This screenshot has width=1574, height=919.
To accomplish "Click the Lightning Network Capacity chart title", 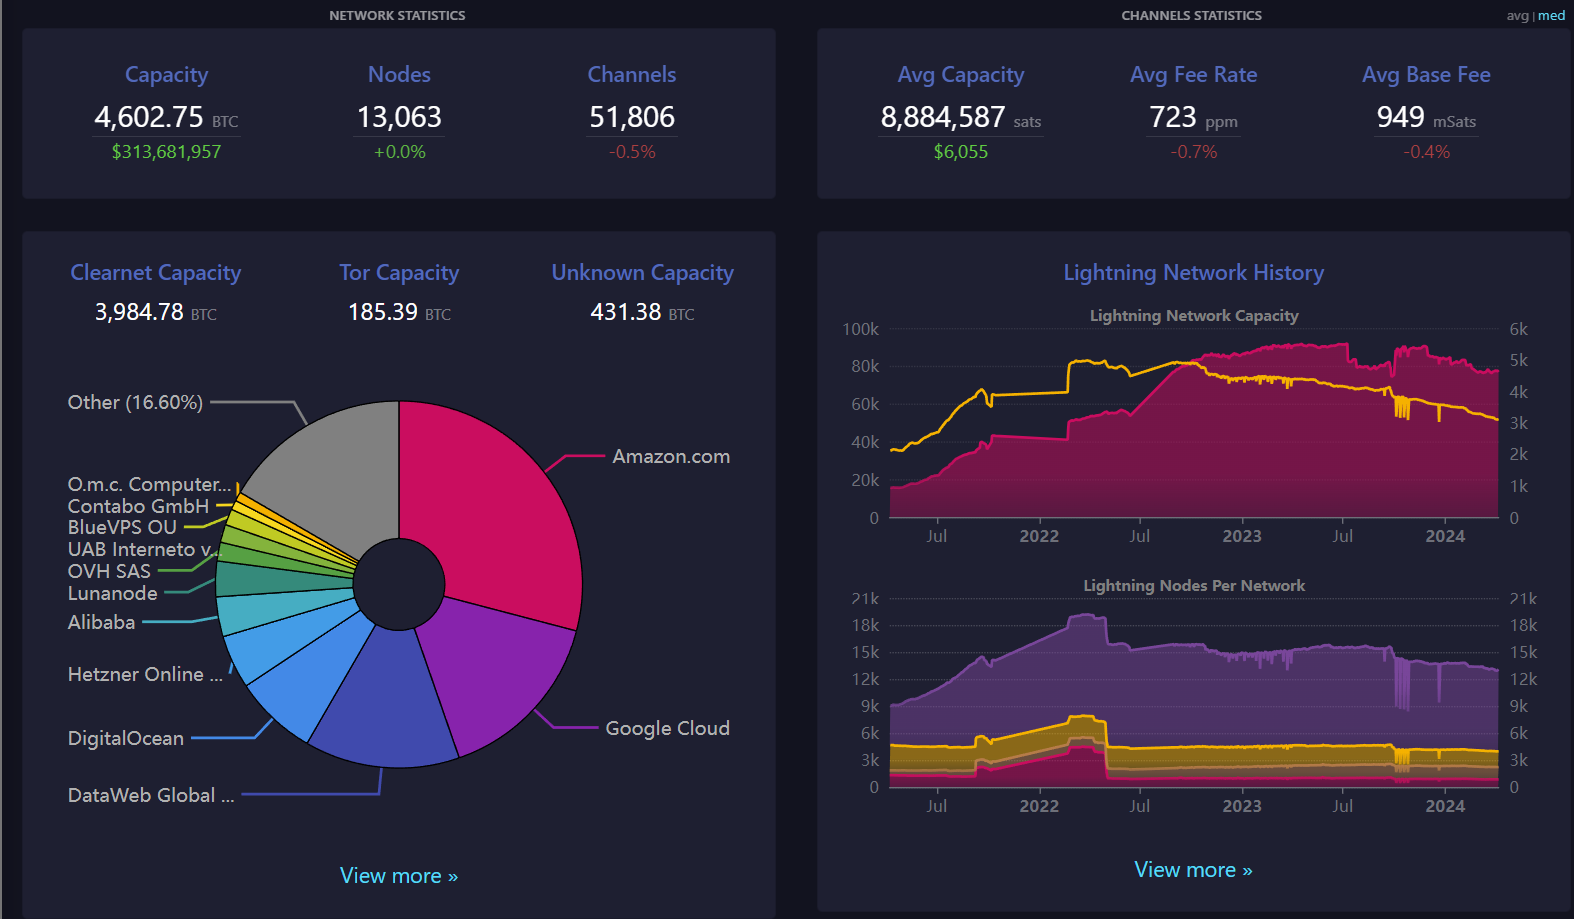I will 1194,316.
